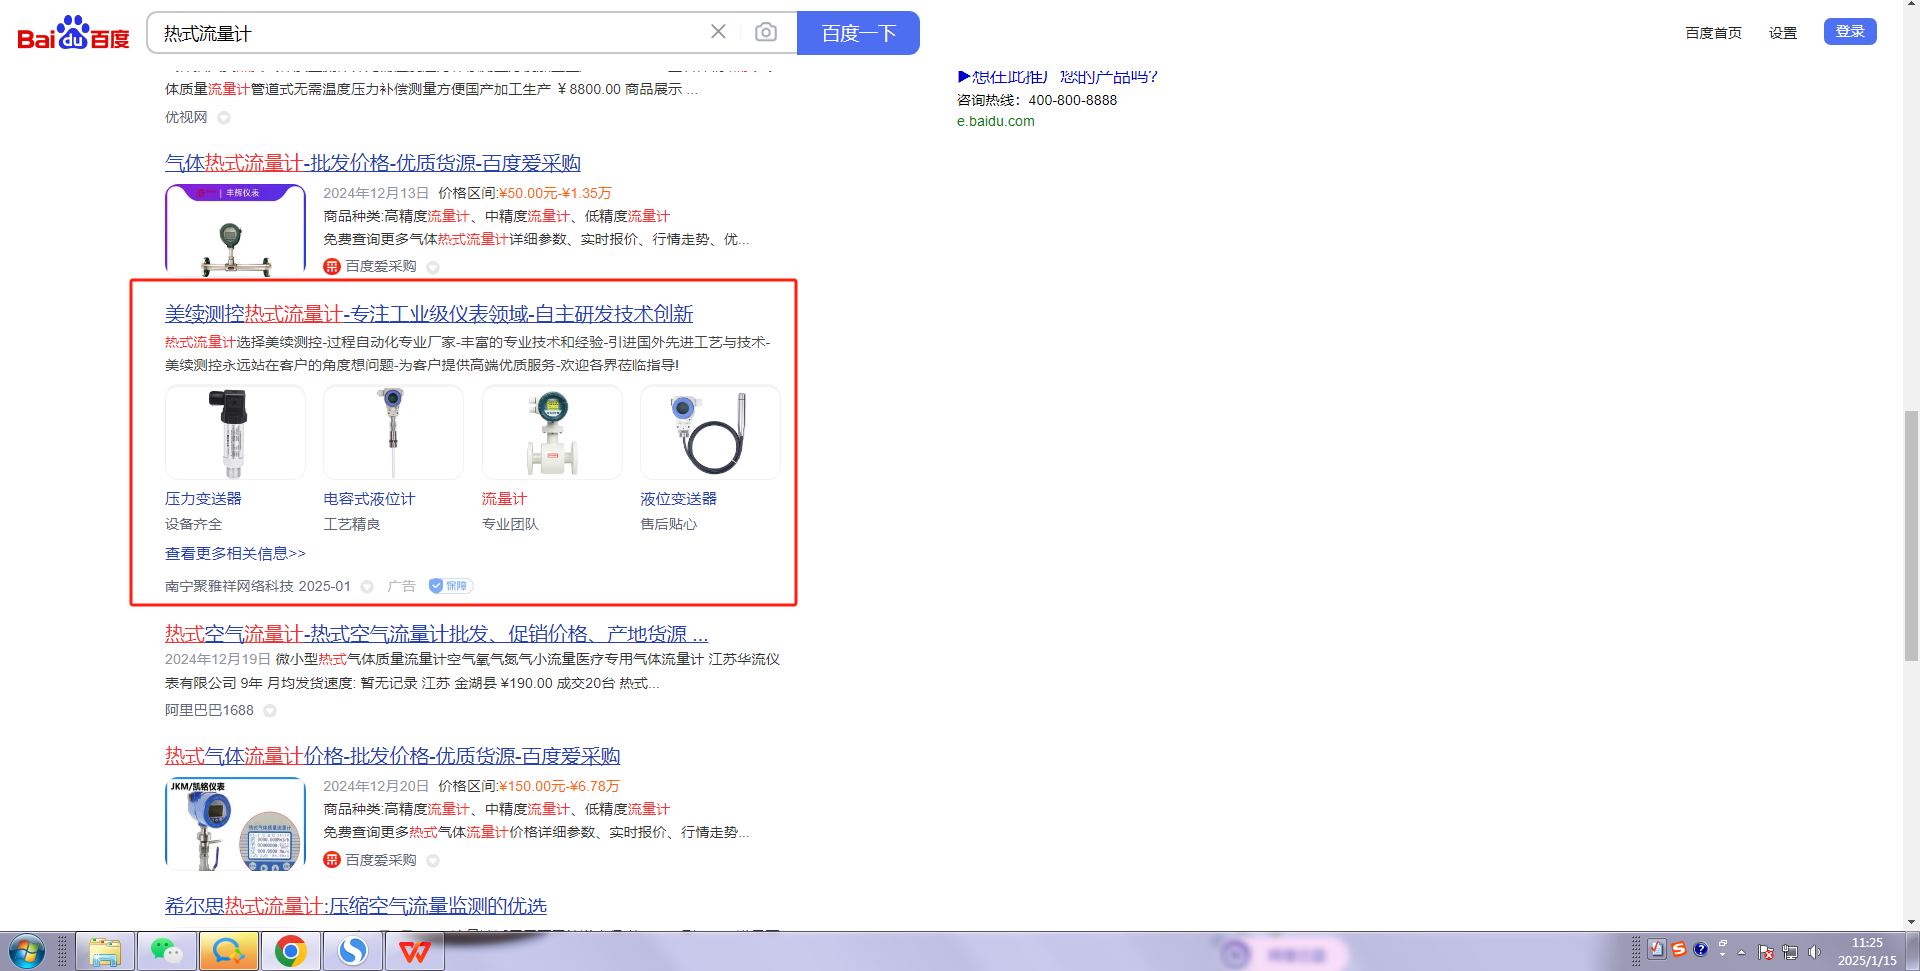Screen dimensions: 1920x971
Task: Open the red 流量计 text link
Action: [x=504, y=499]
